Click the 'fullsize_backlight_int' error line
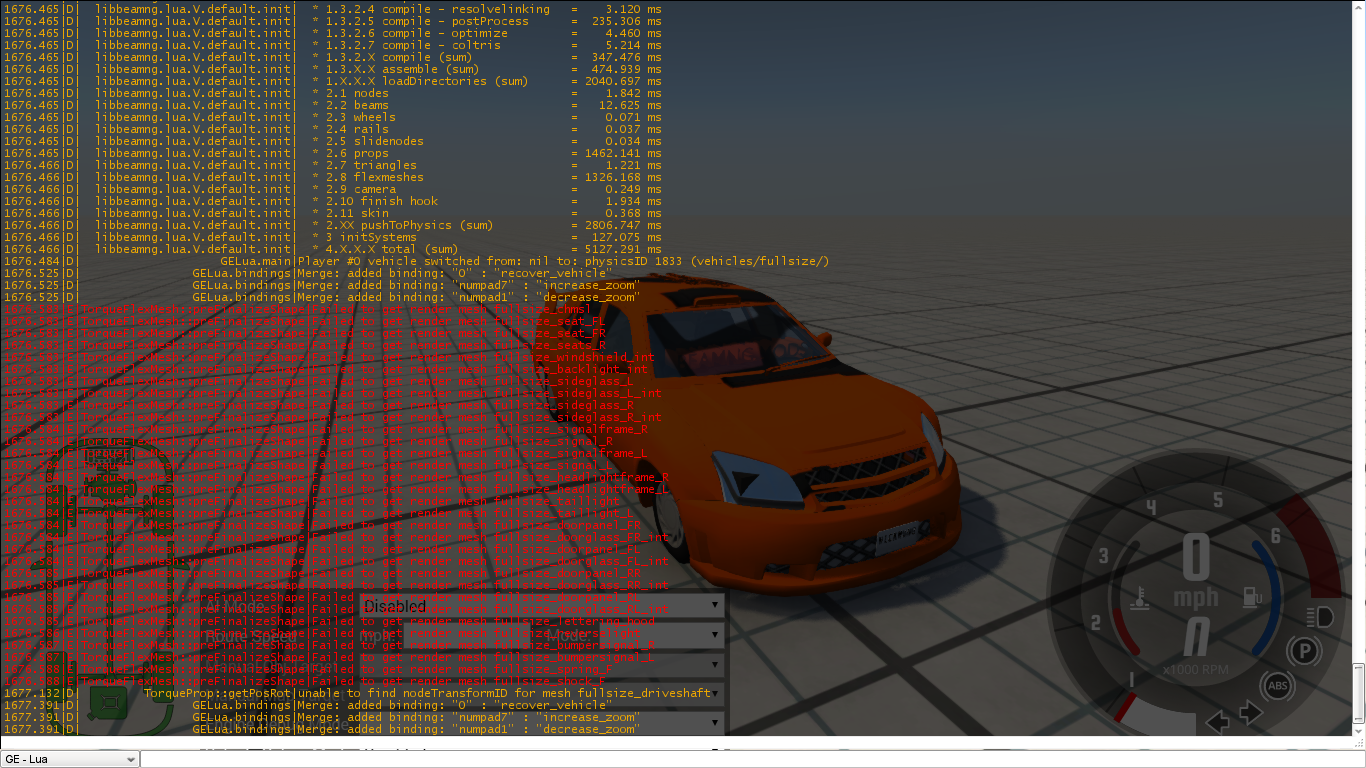1366x768 pixels. 325,369
